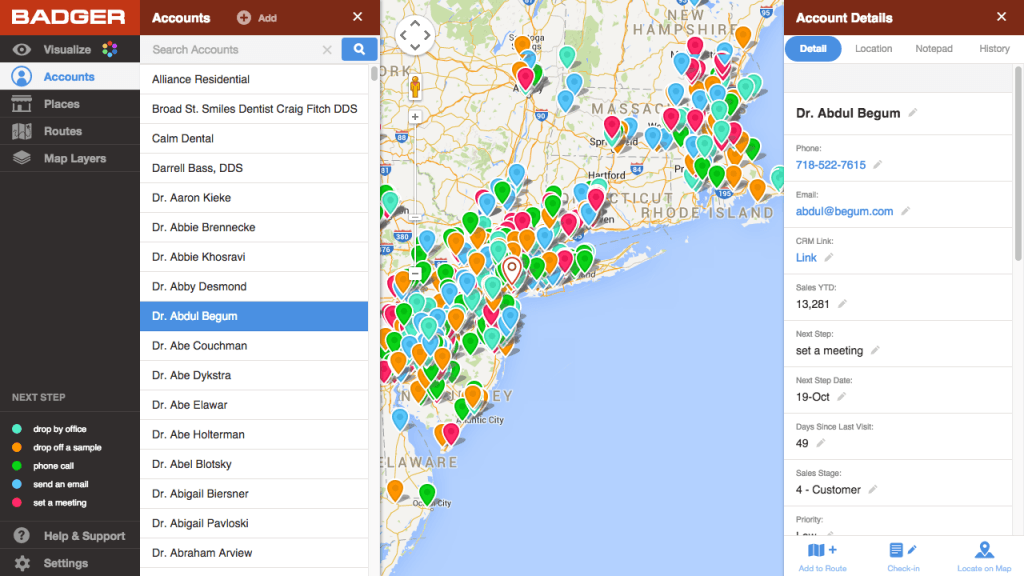Zoom in using the map zoom slider plus control

pos(414,116)
